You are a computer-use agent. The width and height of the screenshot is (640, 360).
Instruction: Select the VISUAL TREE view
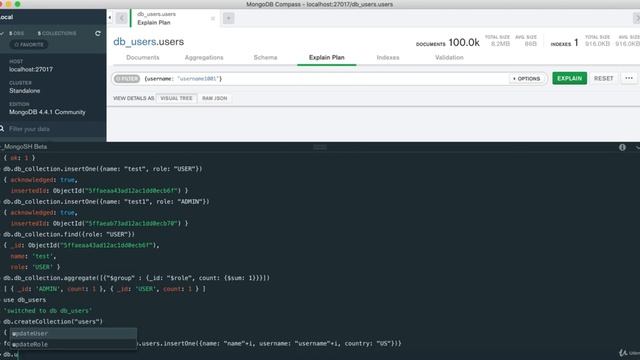click(x=176, y=98)
